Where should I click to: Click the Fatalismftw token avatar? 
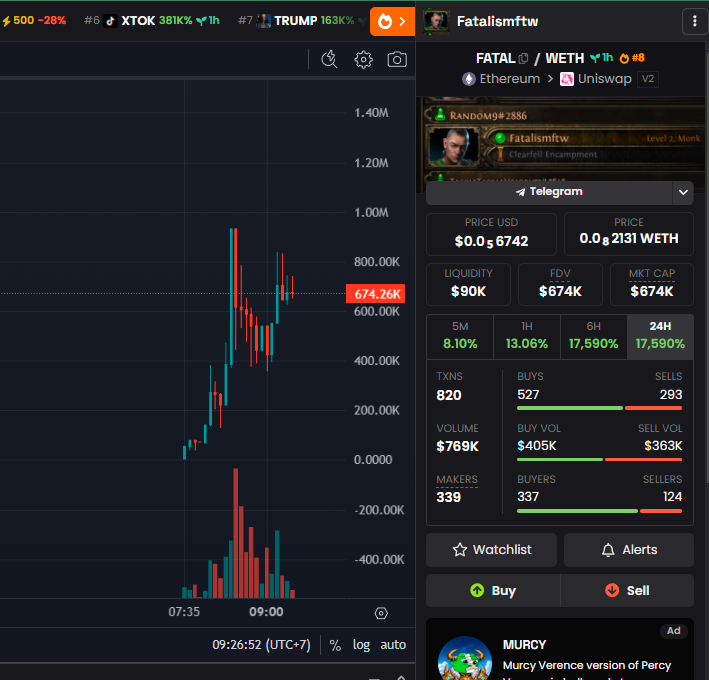pyautogui.click(x=436, y=21)
